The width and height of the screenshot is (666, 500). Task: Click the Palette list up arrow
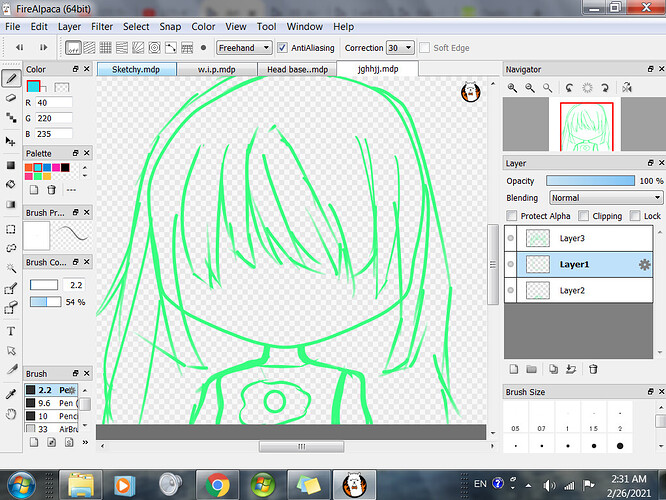(x=85, y=167)
